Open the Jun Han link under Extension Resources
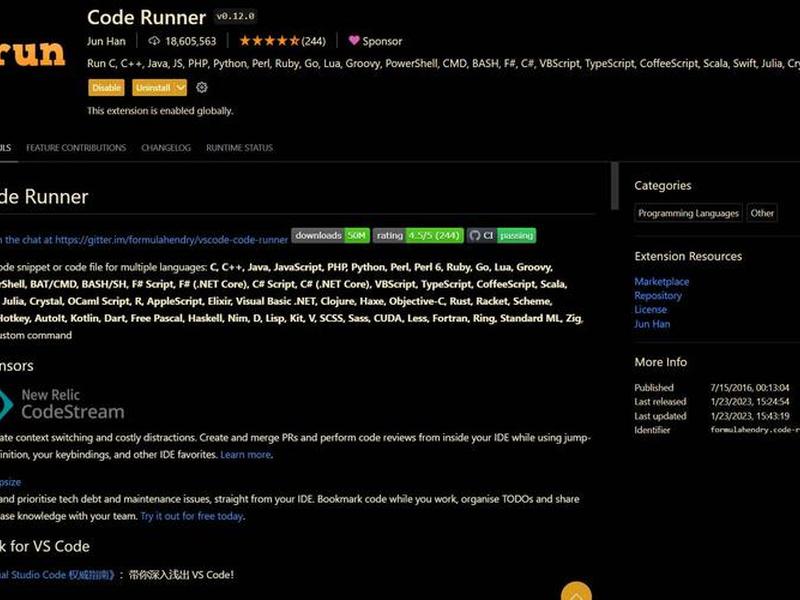 tap(652, 323)
